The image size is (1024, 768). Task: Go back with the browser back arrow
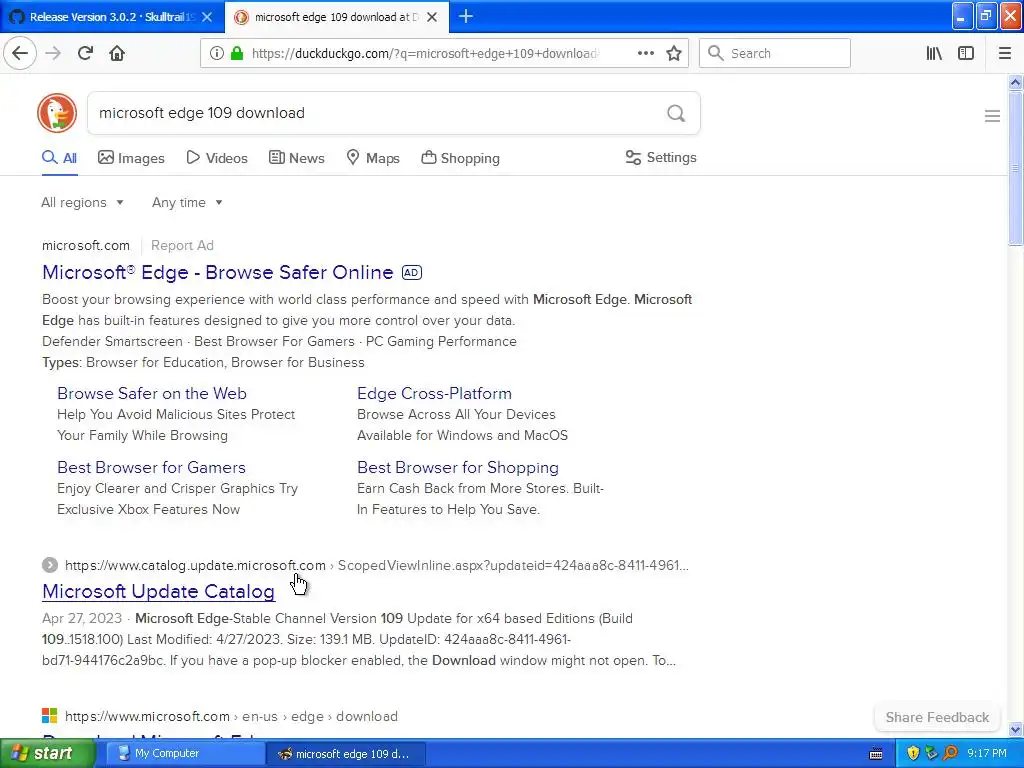tap(20, 53)
